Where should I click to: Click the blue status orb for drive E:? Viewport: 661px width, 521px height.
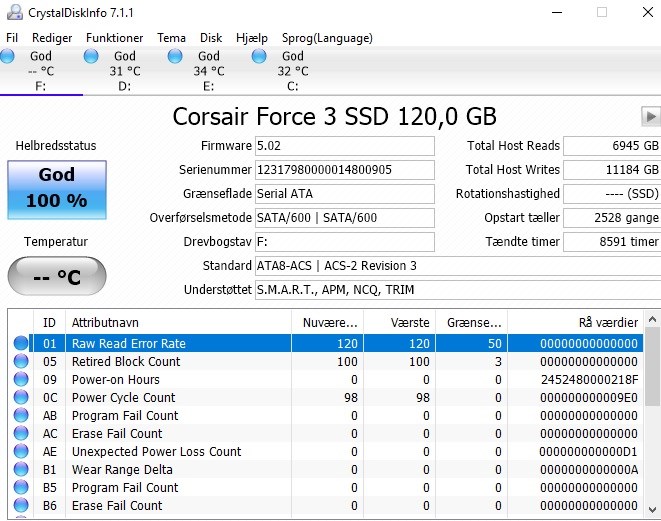(175, 56)
